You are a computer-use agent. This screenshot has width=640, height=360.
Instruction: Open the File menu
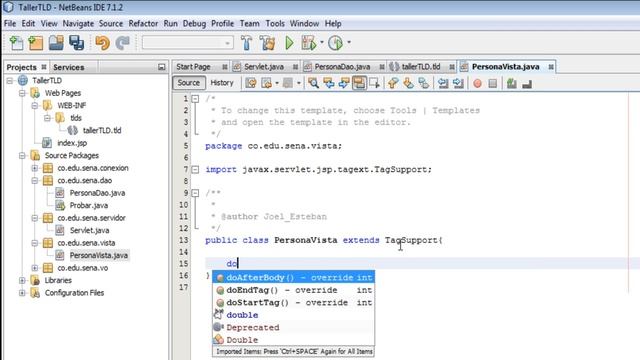point(10,24)
